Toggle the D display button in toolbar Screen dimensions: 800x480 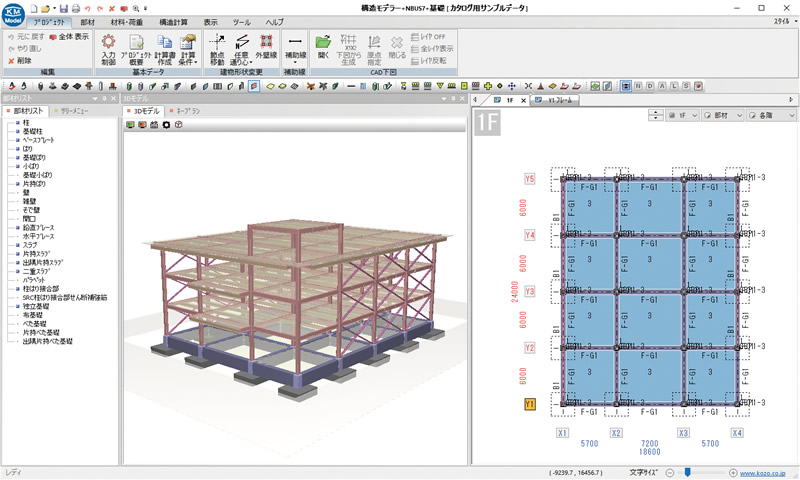pyautogui.click(x=650, y=86)
